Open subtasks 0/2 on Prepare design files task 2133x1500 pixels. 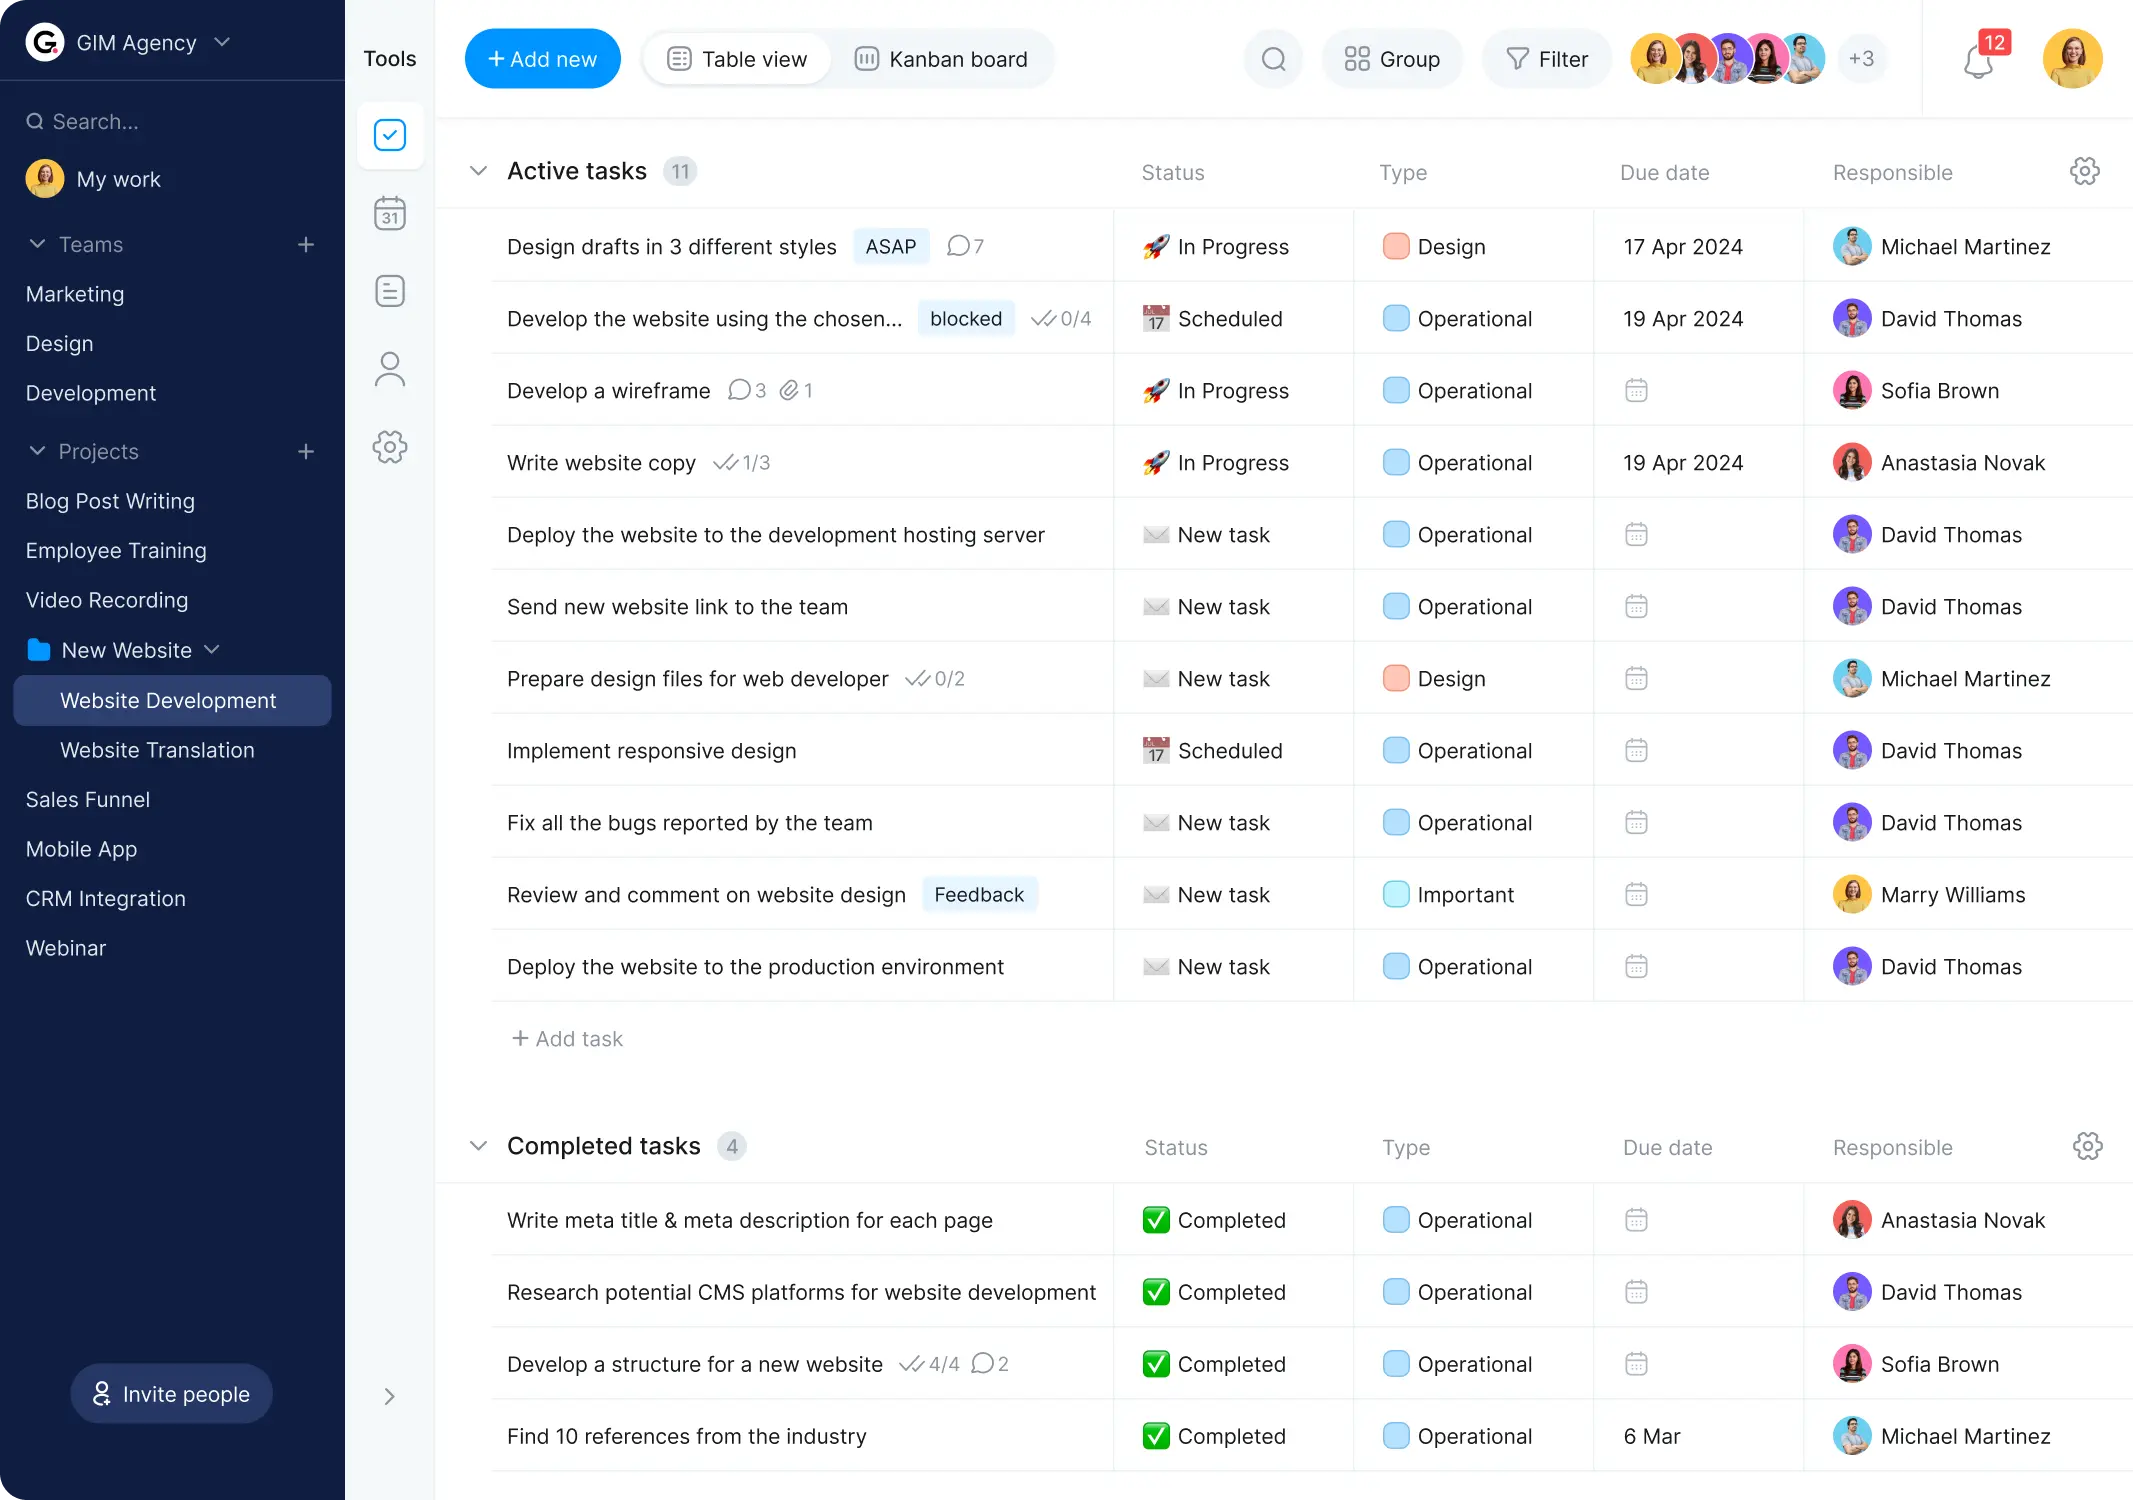click(x=935, y=679)
